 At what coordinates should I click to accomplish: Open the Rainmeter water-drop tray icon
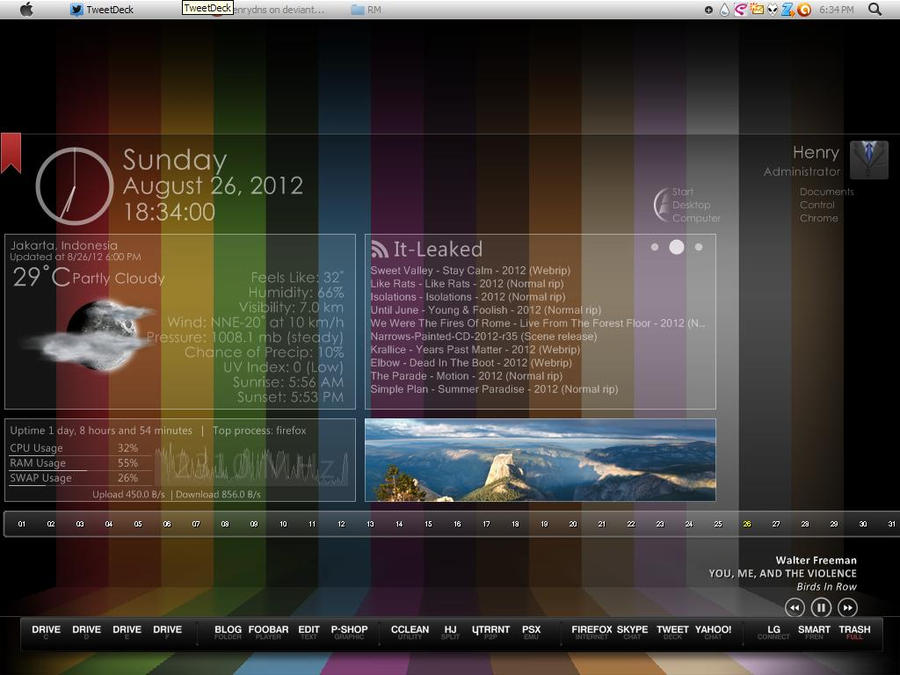pos(724,10)
